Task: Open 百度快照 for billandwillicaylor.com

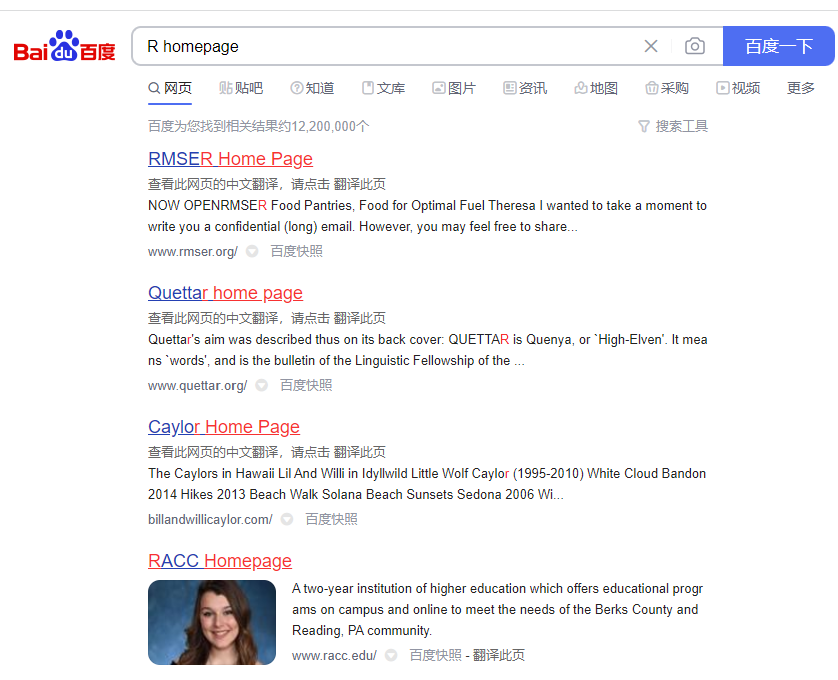Action: [331, 519]
